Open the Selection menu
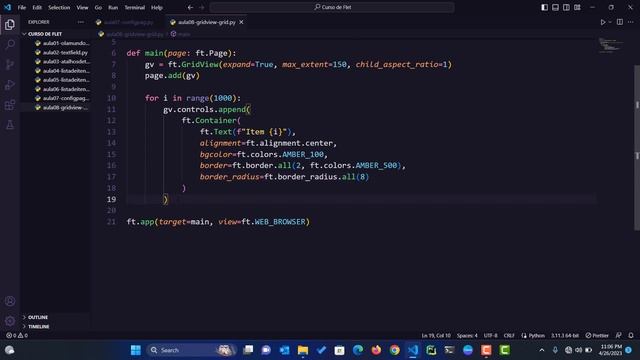 pyautogui.click(x=59, y=7)
